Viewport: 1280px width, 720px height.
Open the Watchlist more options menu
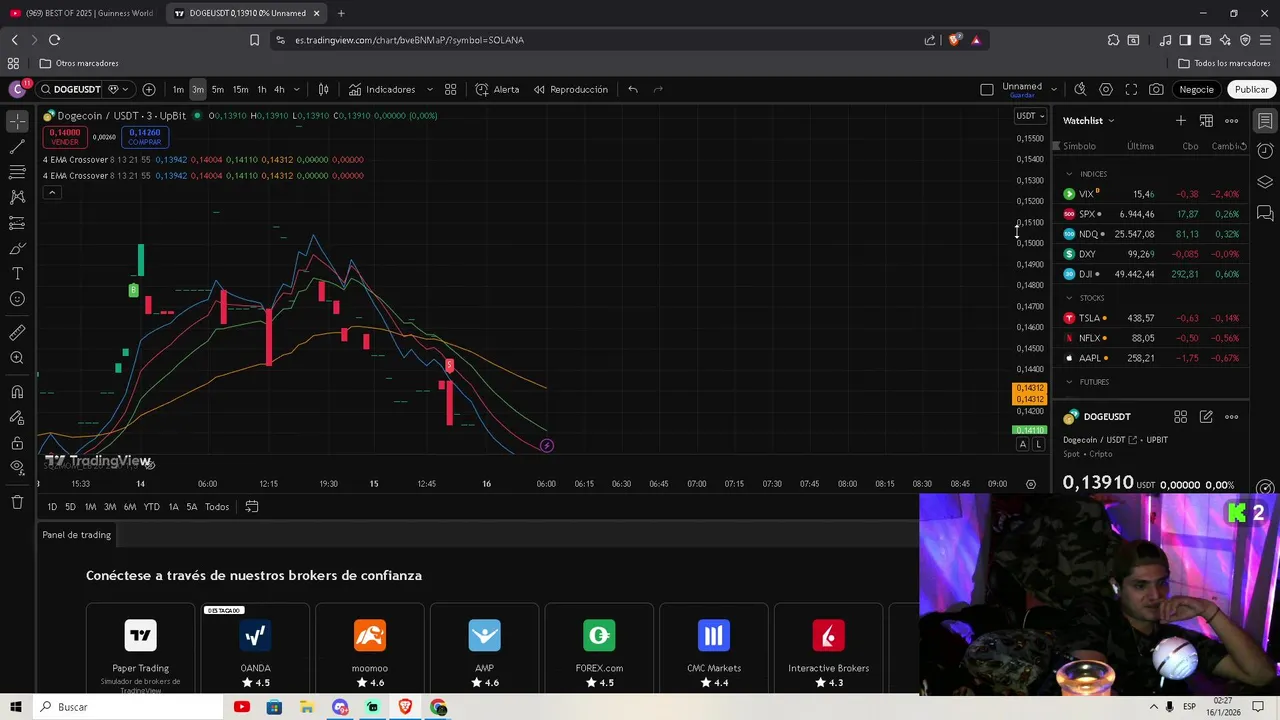pyautogui.click(x=1231, y=121)
